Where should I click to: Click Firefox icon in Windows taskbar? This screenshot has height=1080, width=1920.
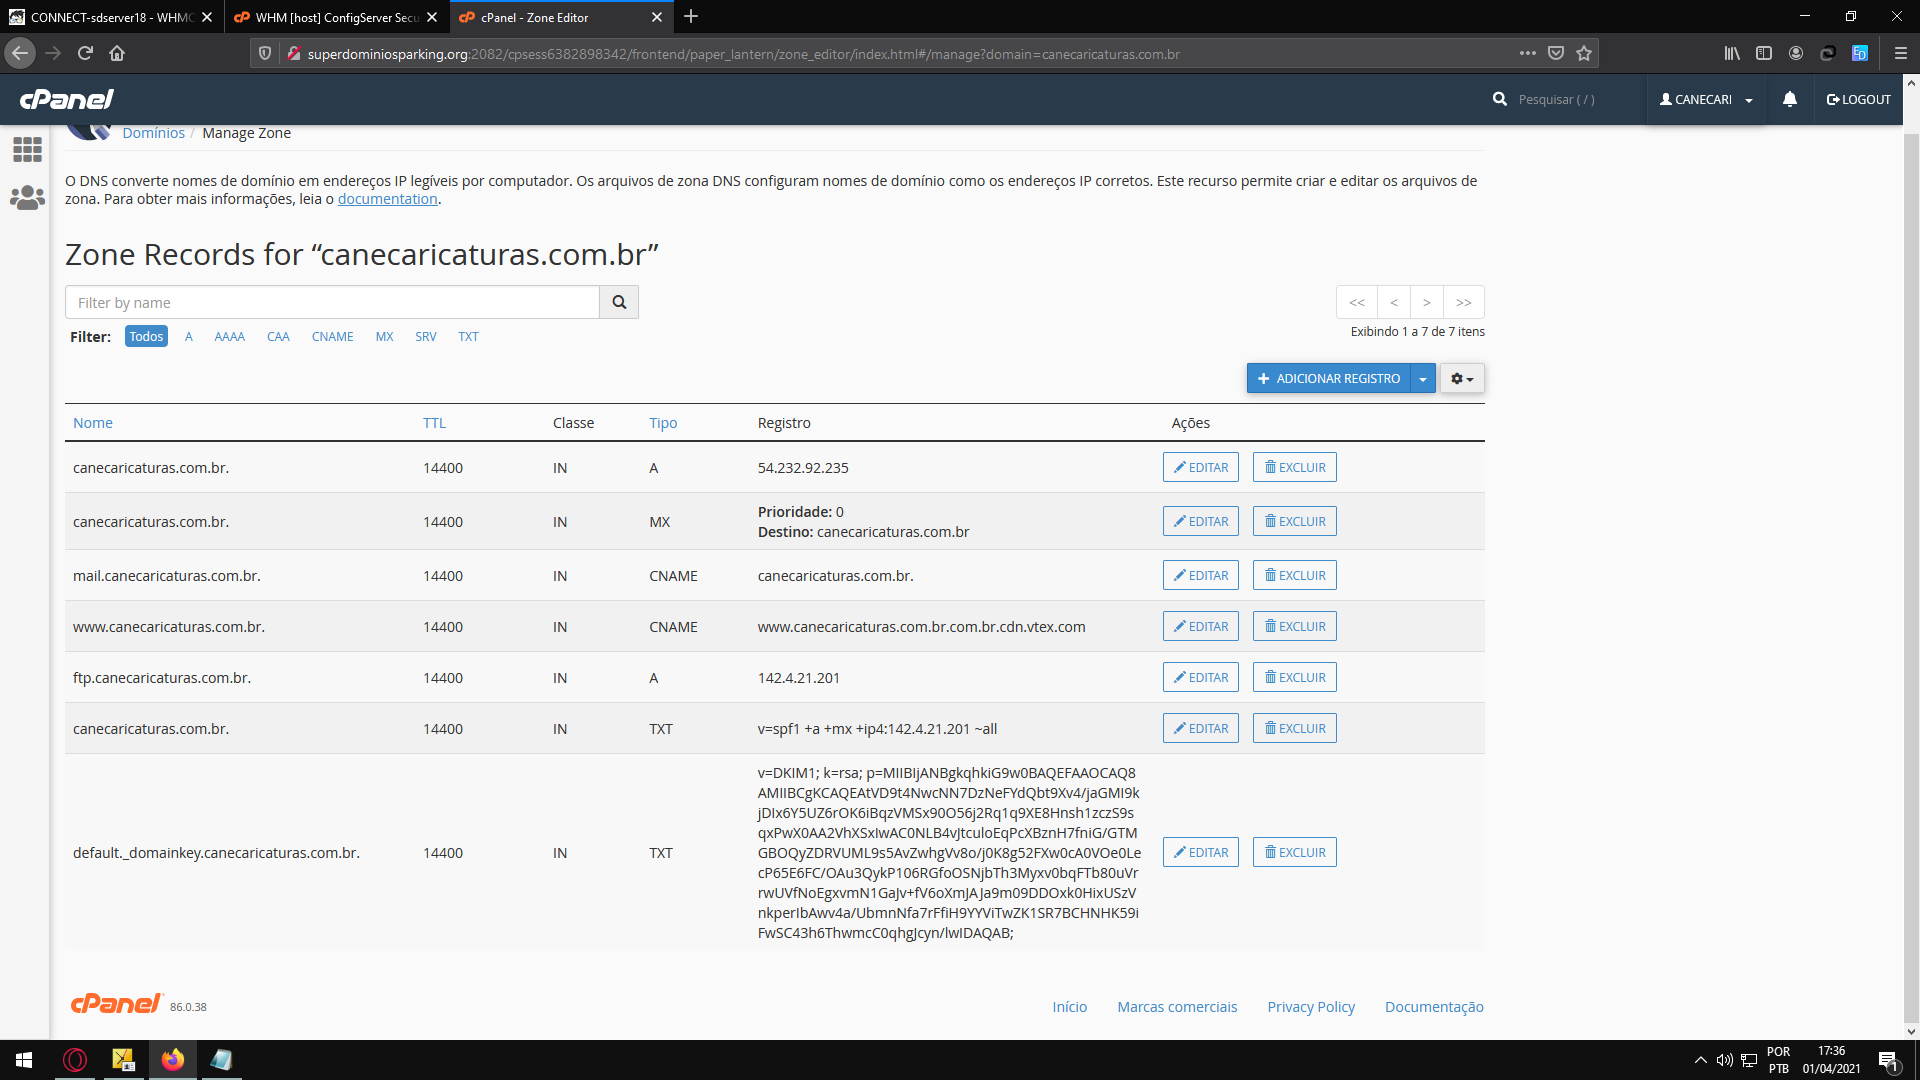pos(172,1060)
